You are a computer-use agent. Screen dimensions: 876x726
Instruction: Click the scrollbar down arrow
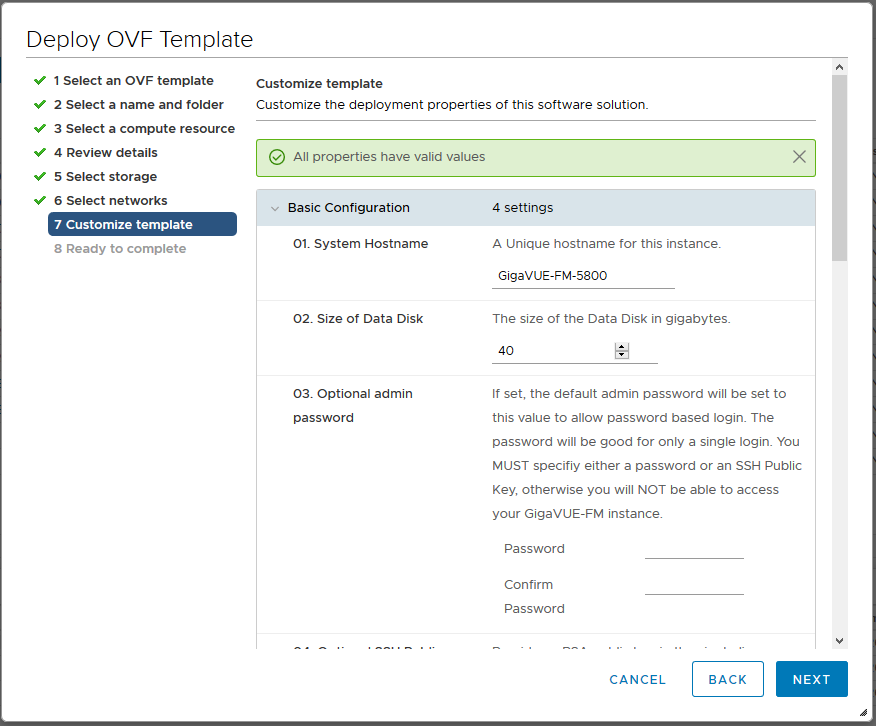tap(839, 641)
